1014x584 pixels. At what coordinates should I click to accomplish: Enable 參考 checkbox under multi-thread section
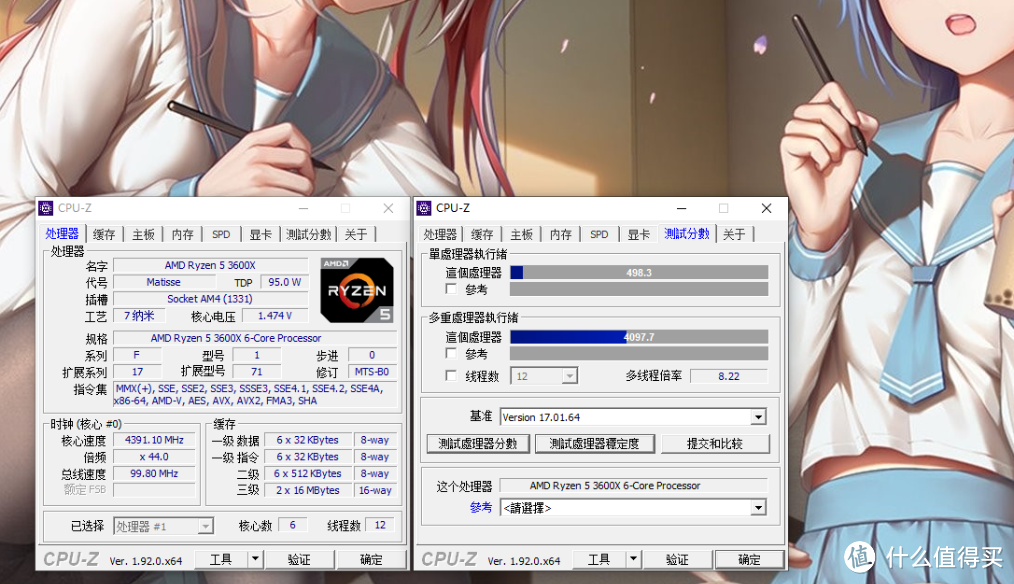(451, 354)
